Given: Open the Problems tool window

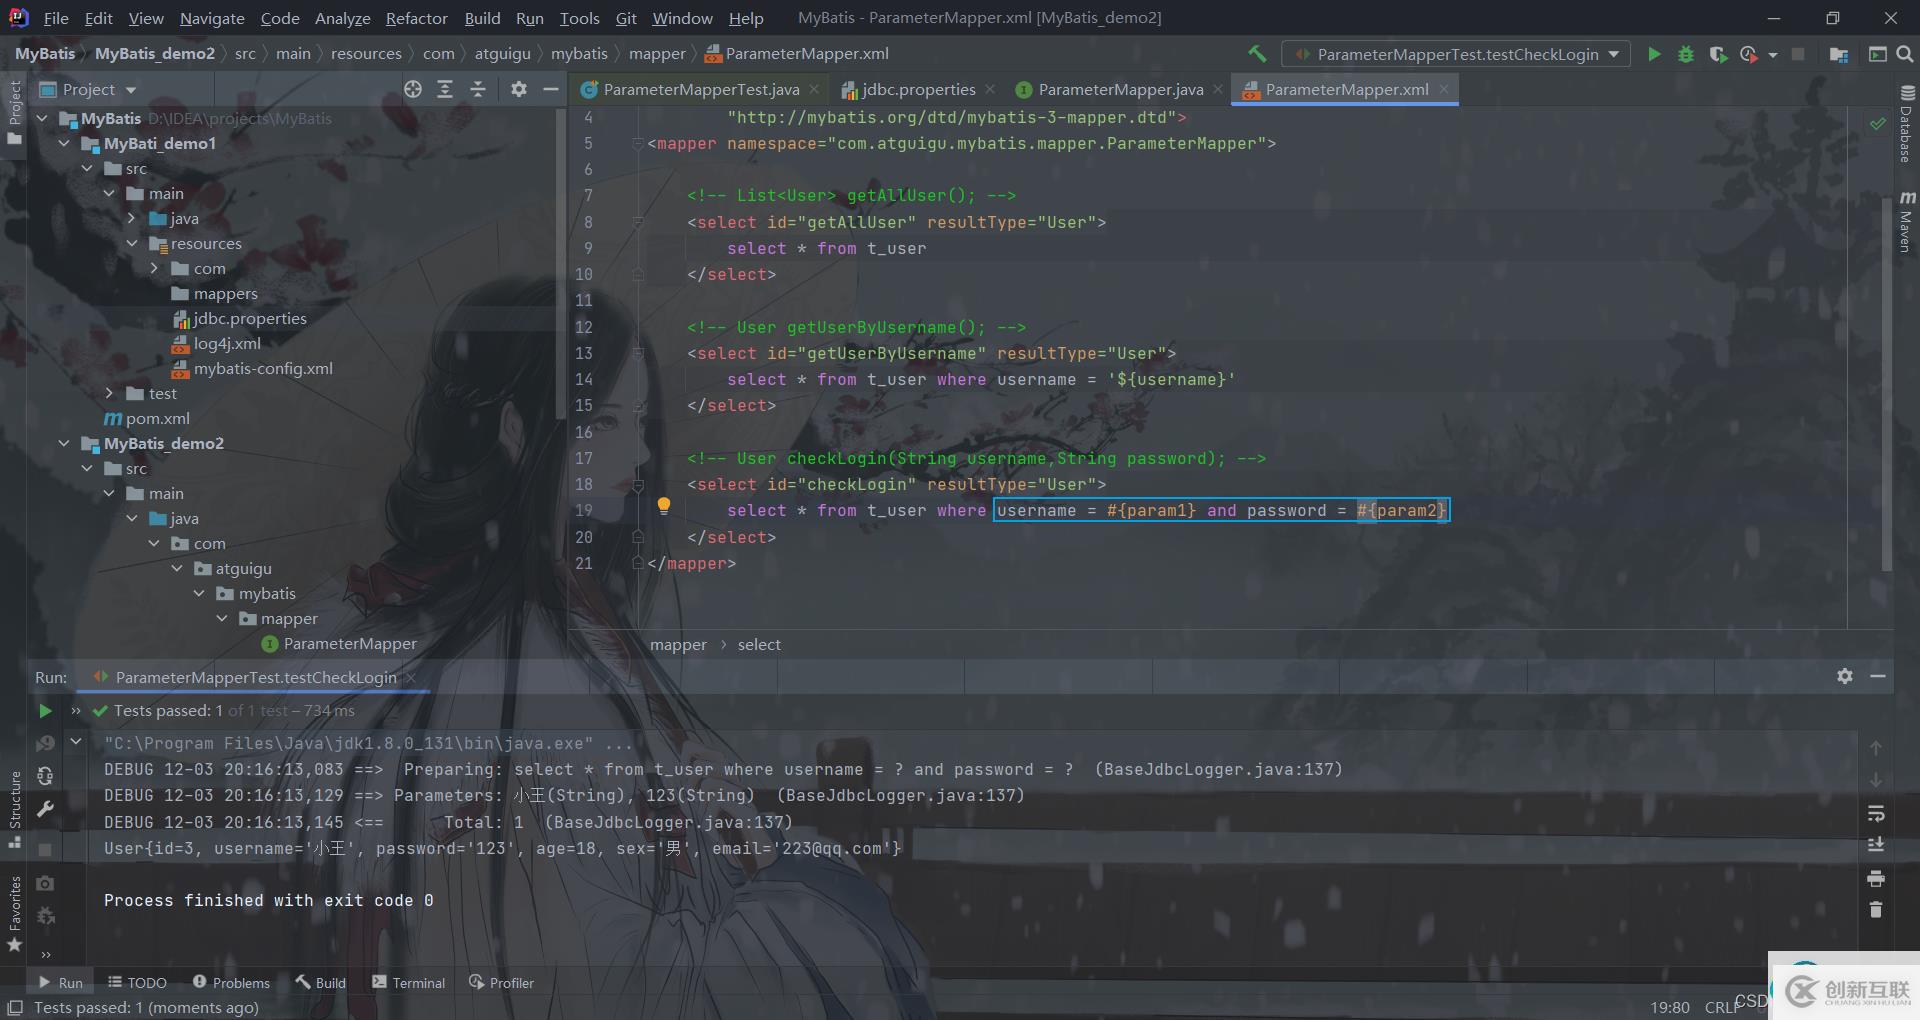Looking at the screenshot, I should tap(231, 983).
